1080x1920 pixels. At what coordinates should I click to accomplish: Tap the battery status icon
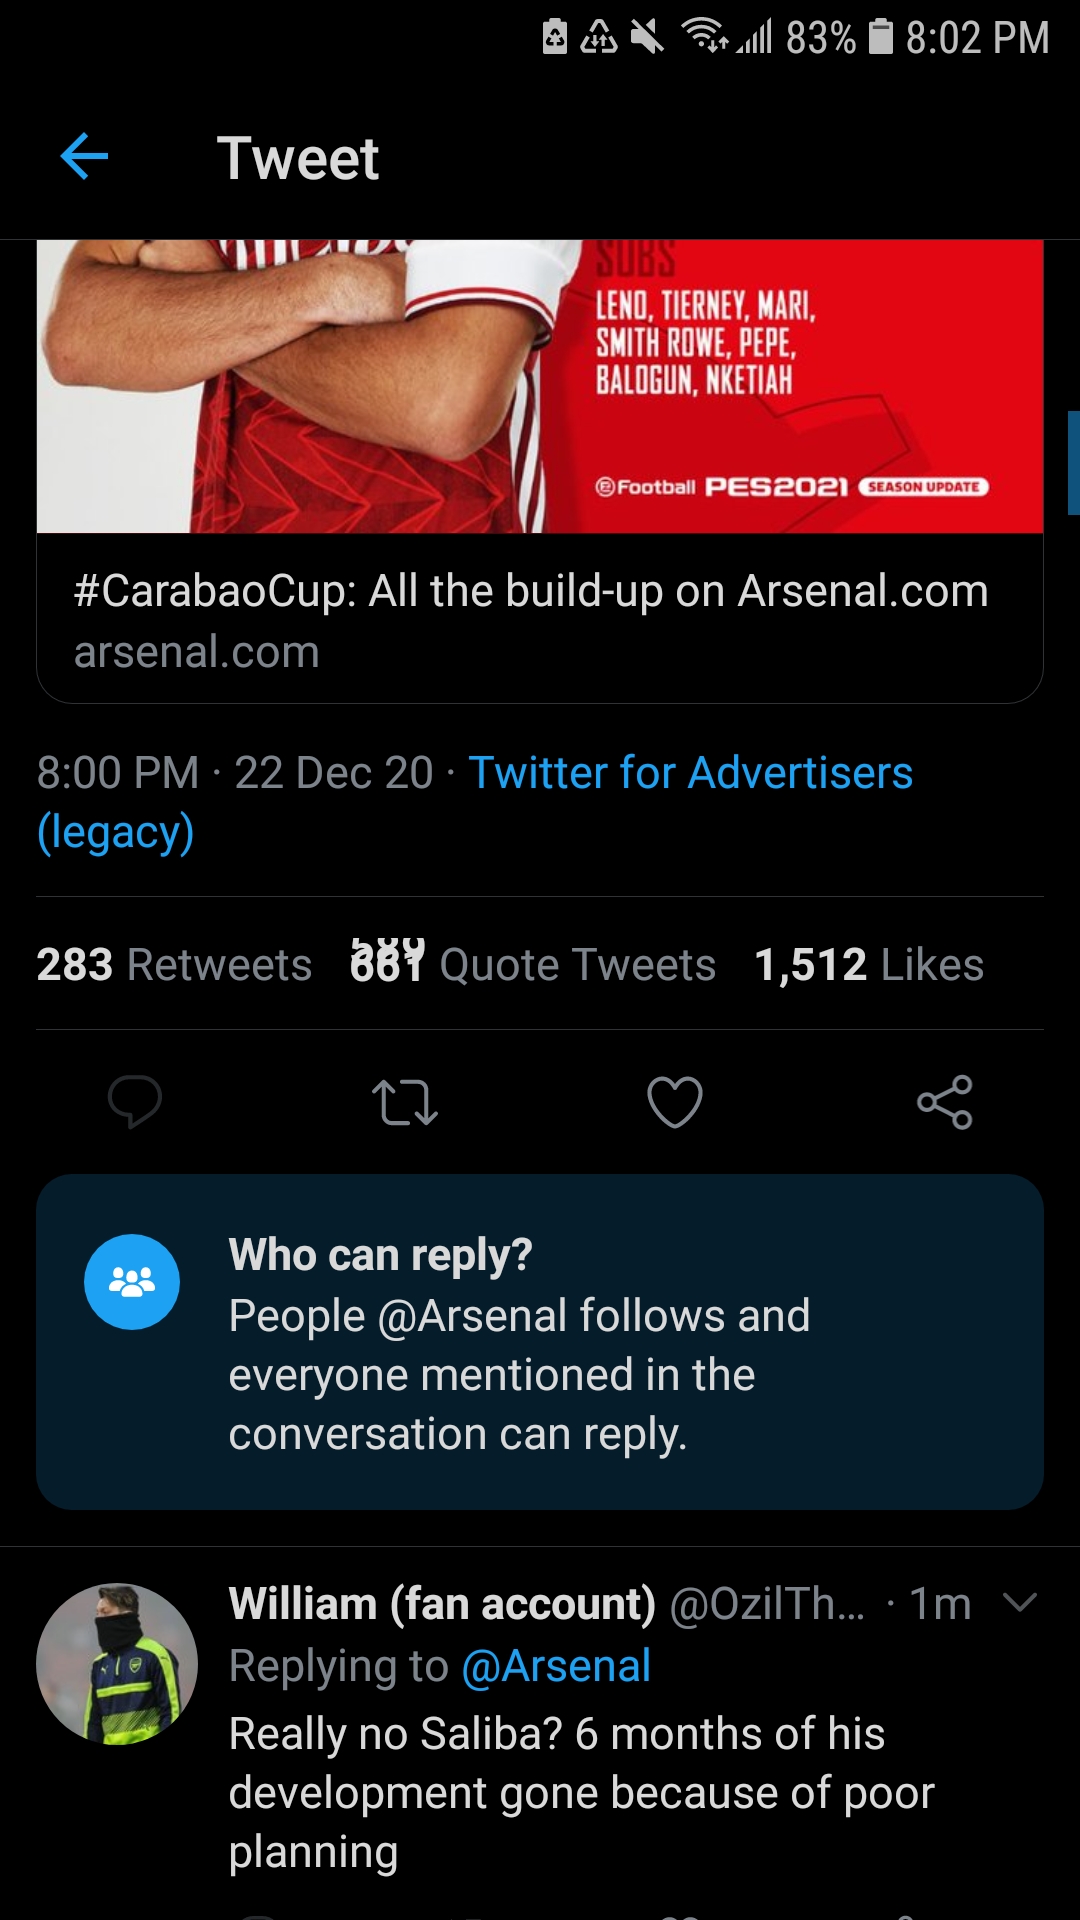click(881, 37)
